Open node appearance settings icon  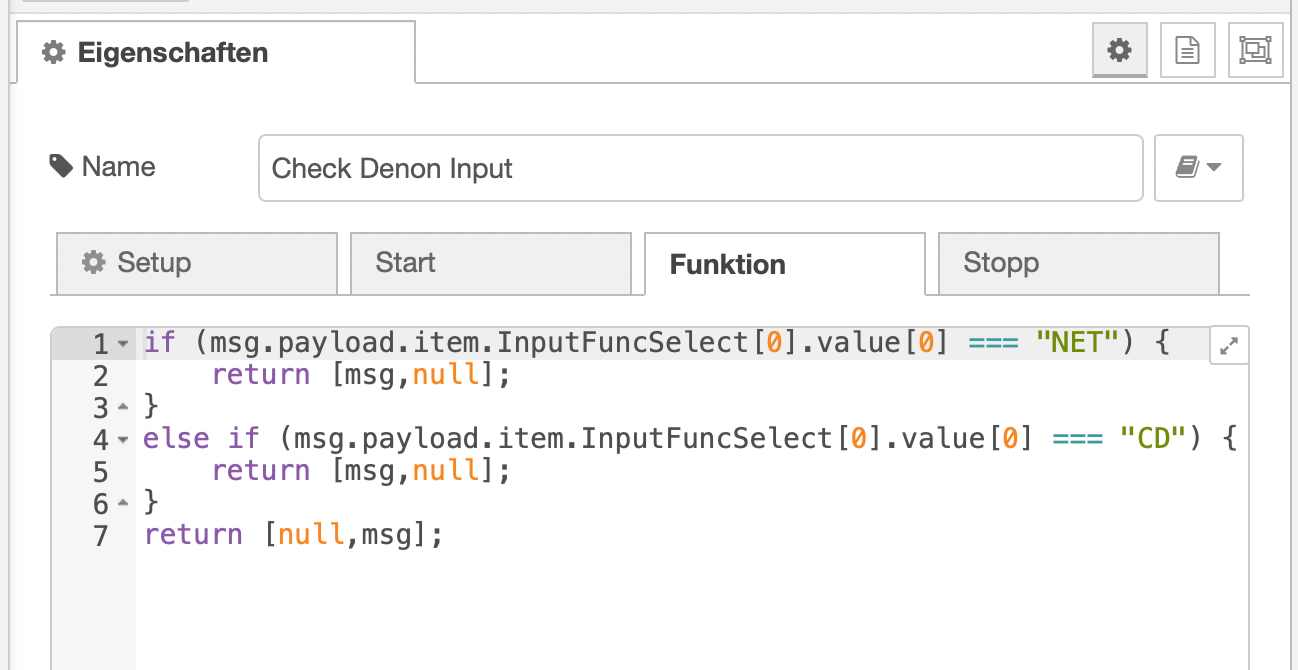pos(1255,50)
